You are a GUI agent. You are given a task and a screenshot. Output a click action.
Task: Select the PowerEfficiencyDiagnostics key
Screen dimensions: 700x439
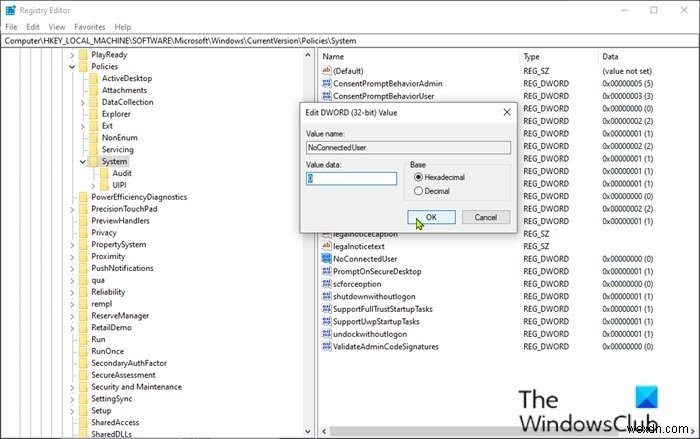point(139,197)
